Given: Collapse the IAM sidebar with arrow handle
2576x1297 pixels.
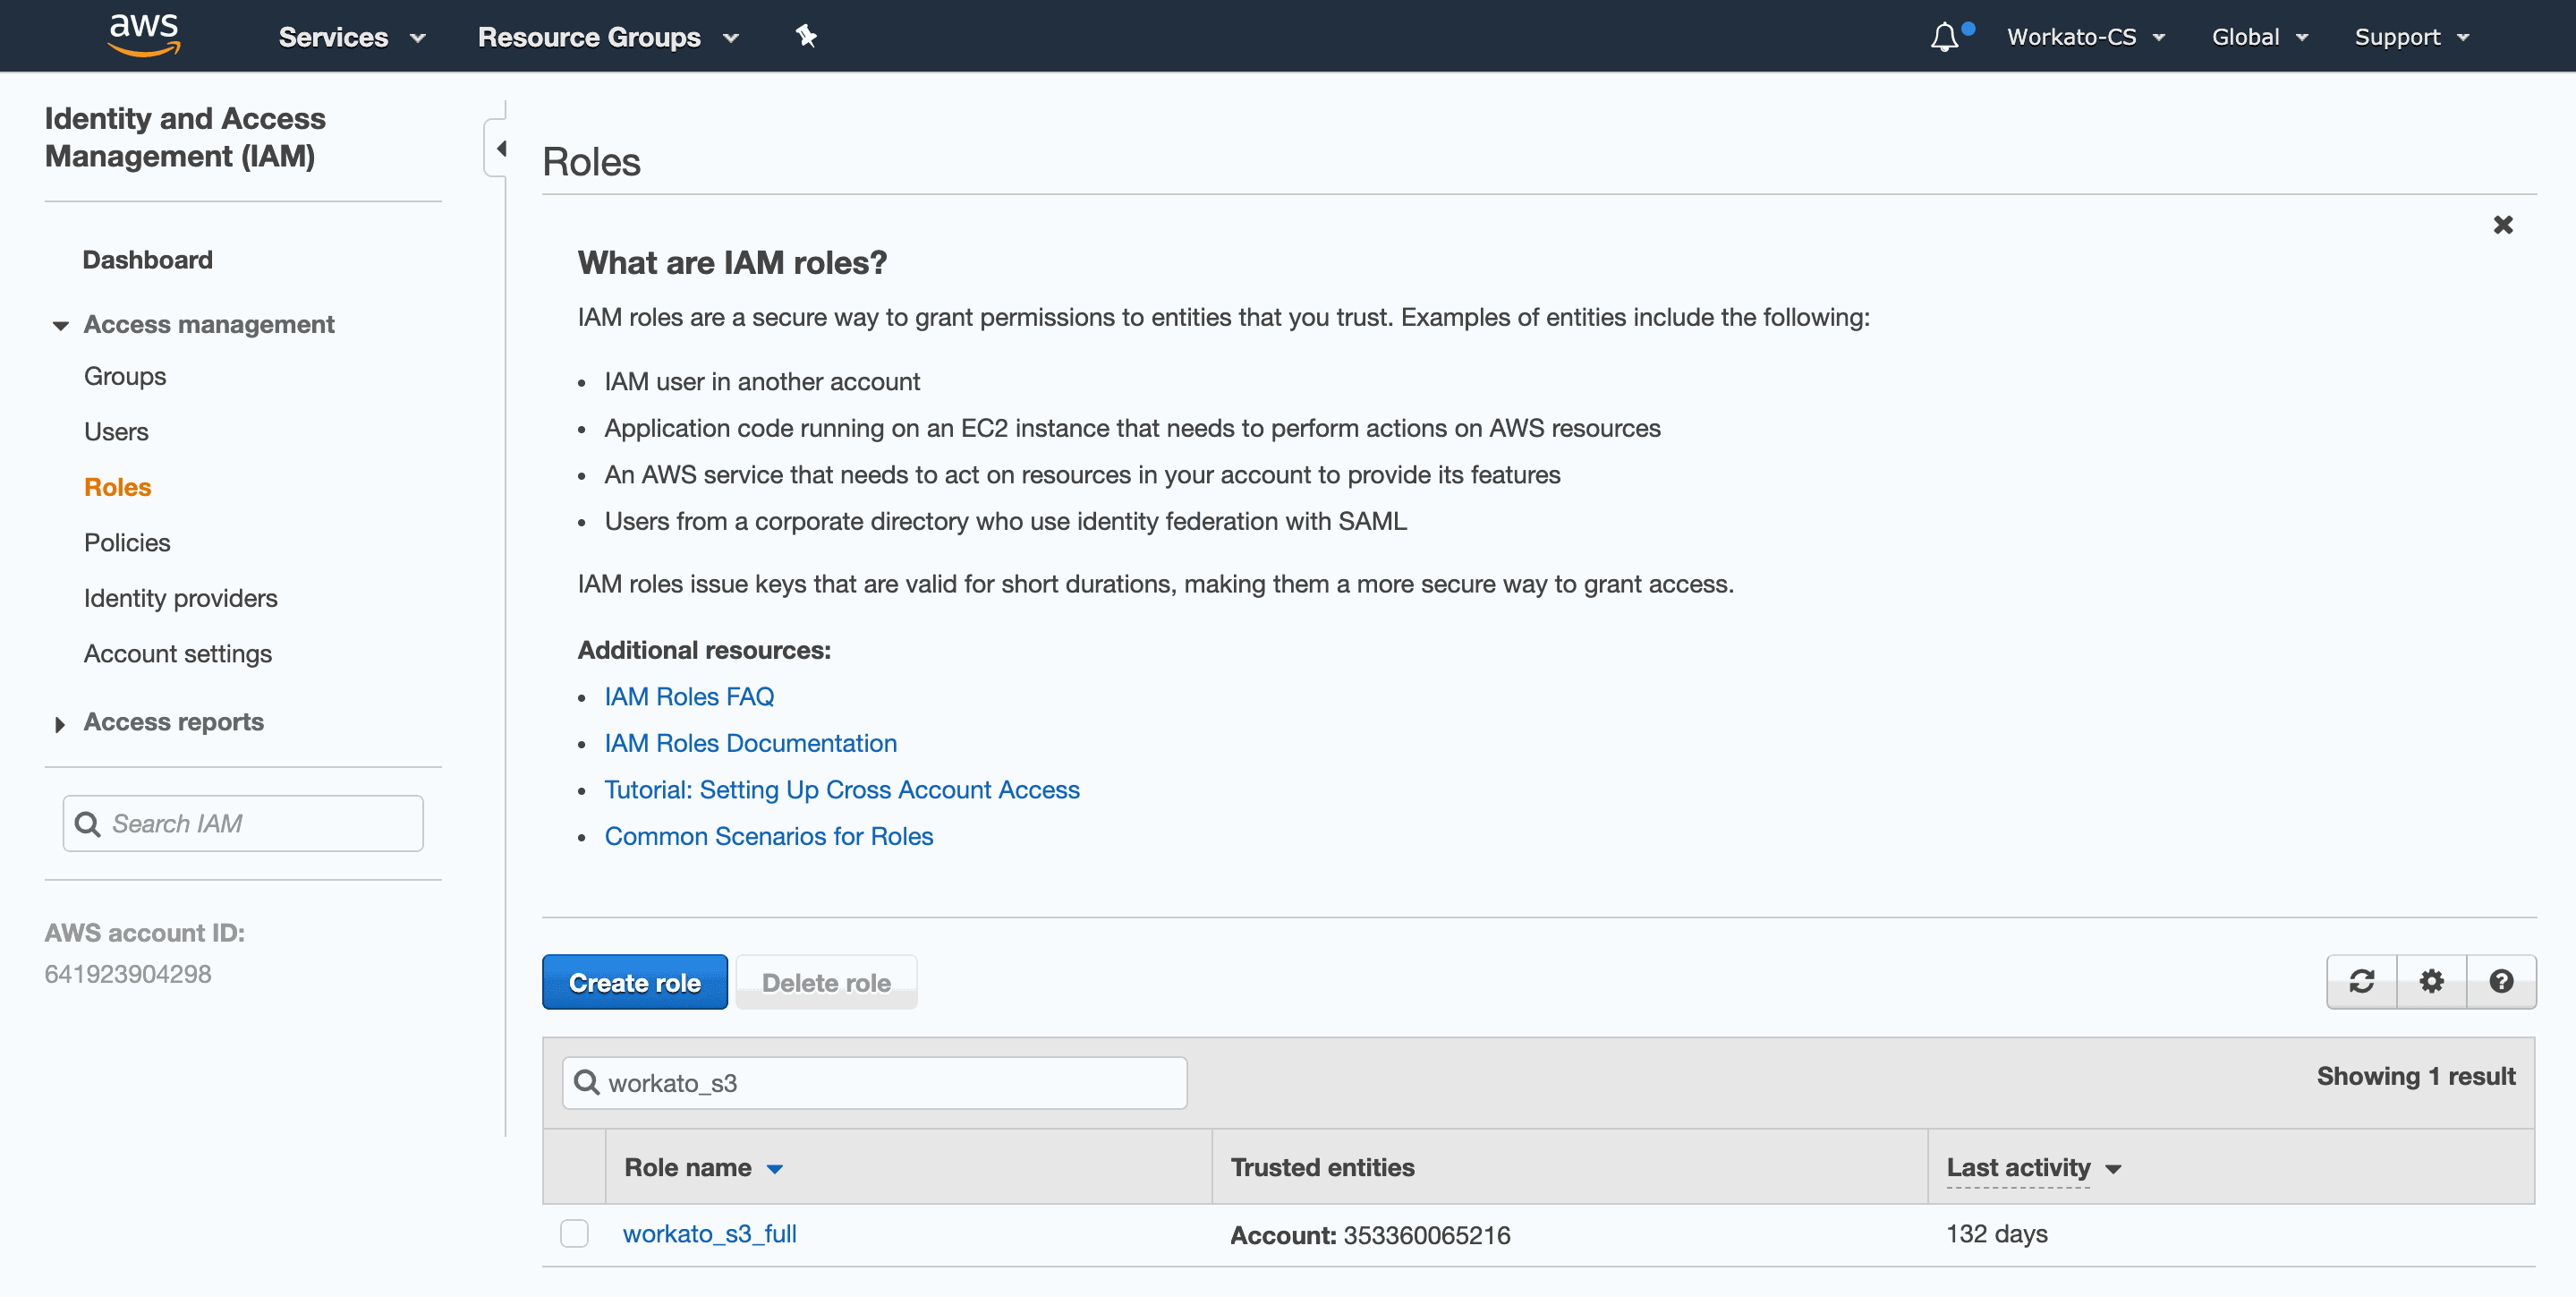Looking at the screenshot, I should pyautogui.click(x=500, y=148).
